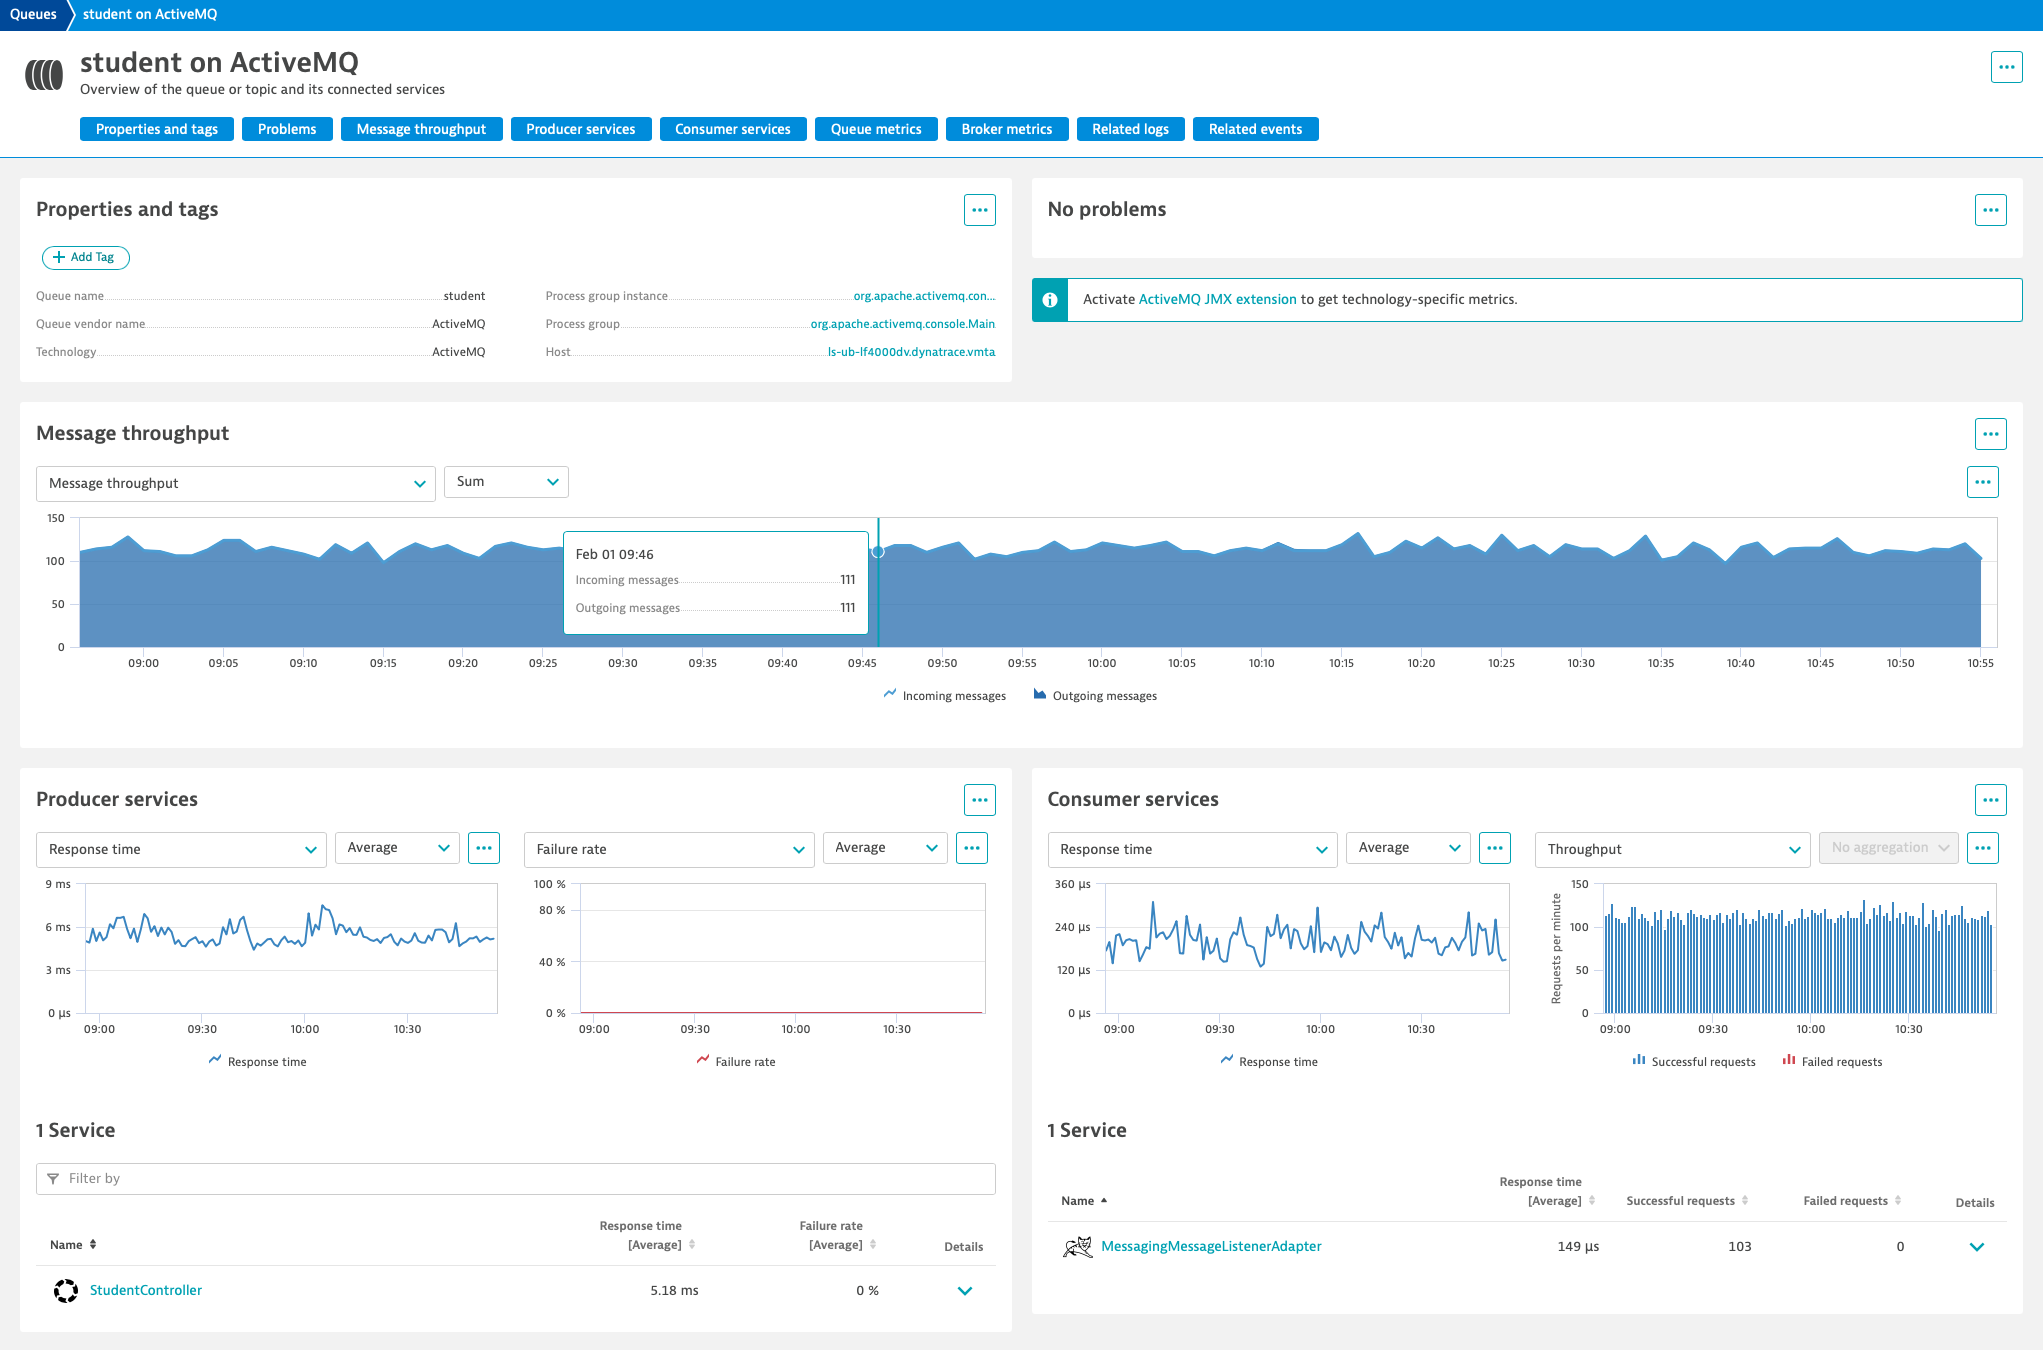2043x1350 pixels.
Task: Open the Failure rate metric dropdown
Action: click(669, 850)
